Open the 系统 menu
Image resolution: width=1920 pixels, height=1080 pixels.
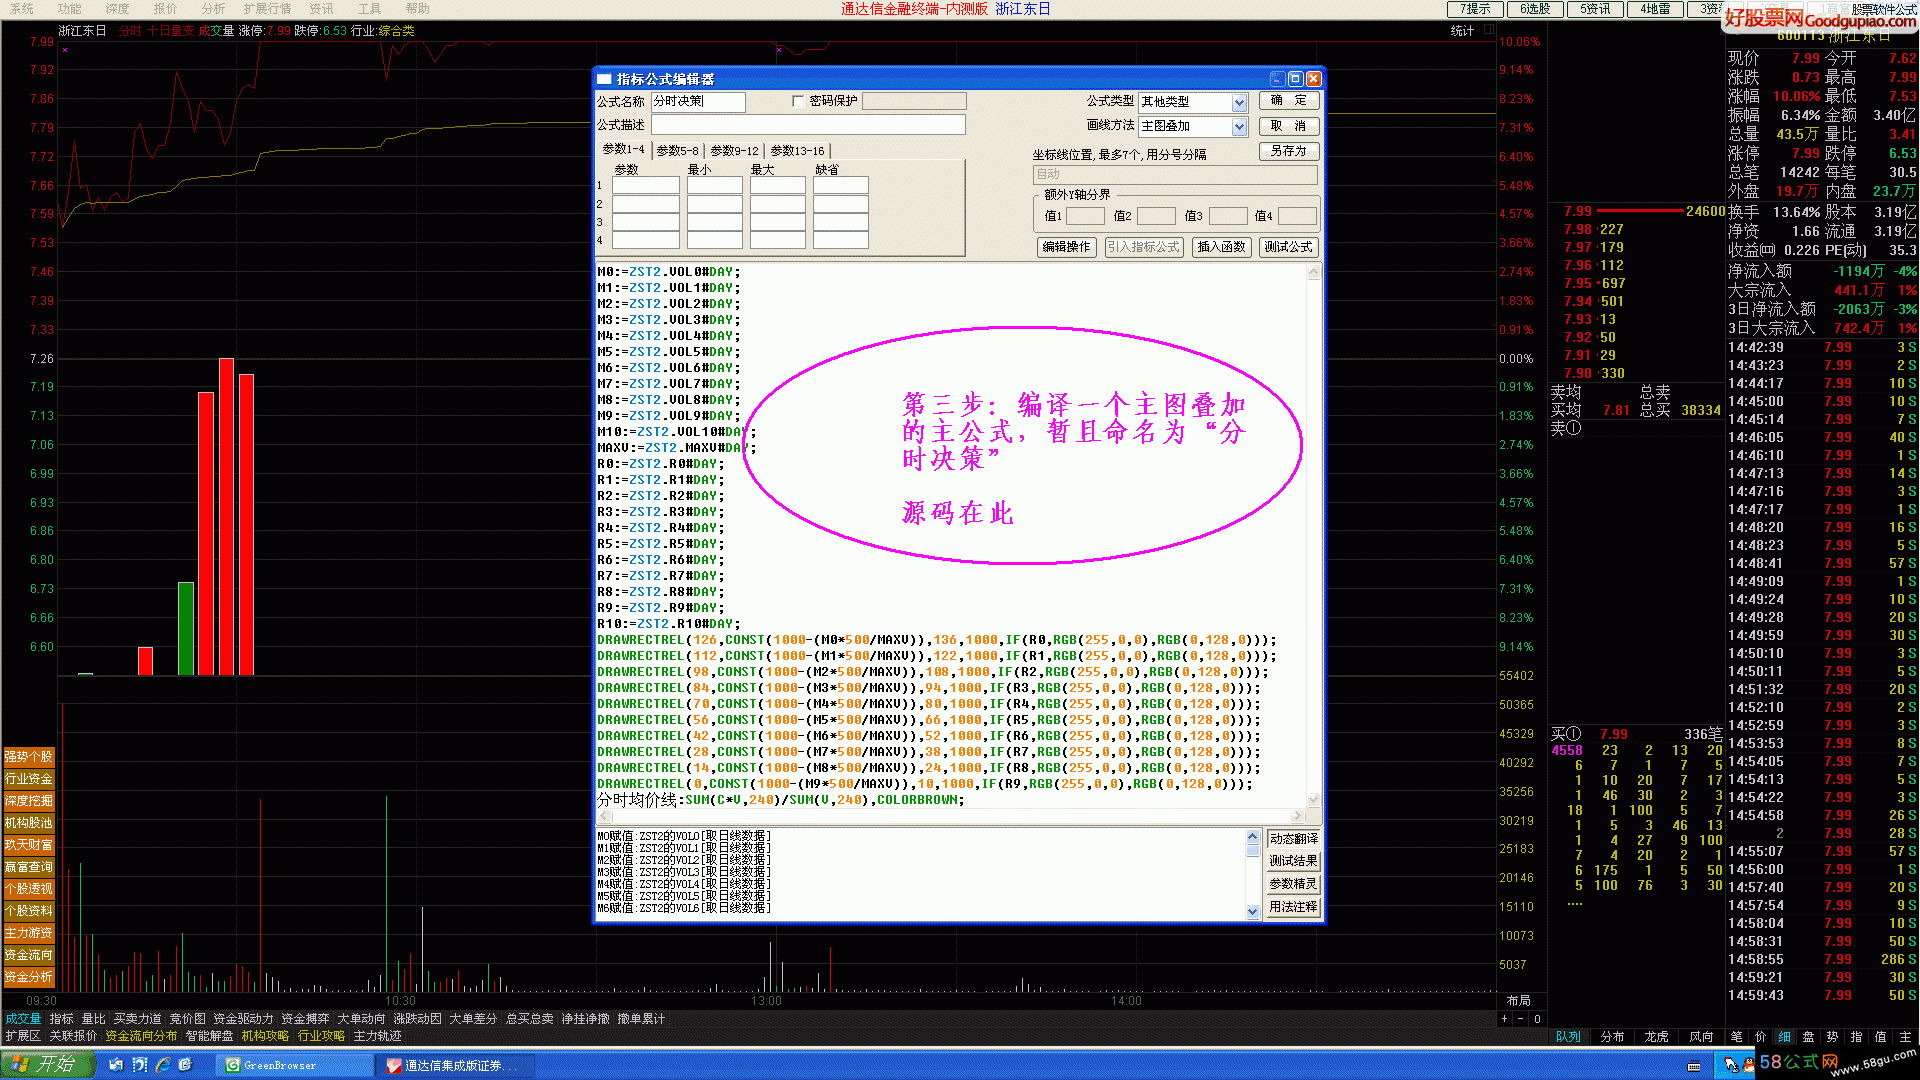[x=21, y=9]
